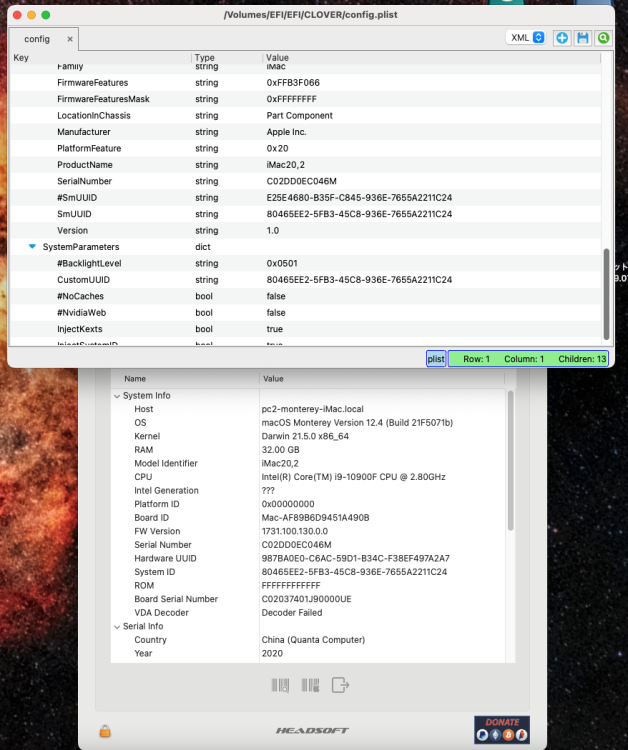Click the orange padlock icon
Image resolution: width=628 pixels, height=750 pixels.
105,731
